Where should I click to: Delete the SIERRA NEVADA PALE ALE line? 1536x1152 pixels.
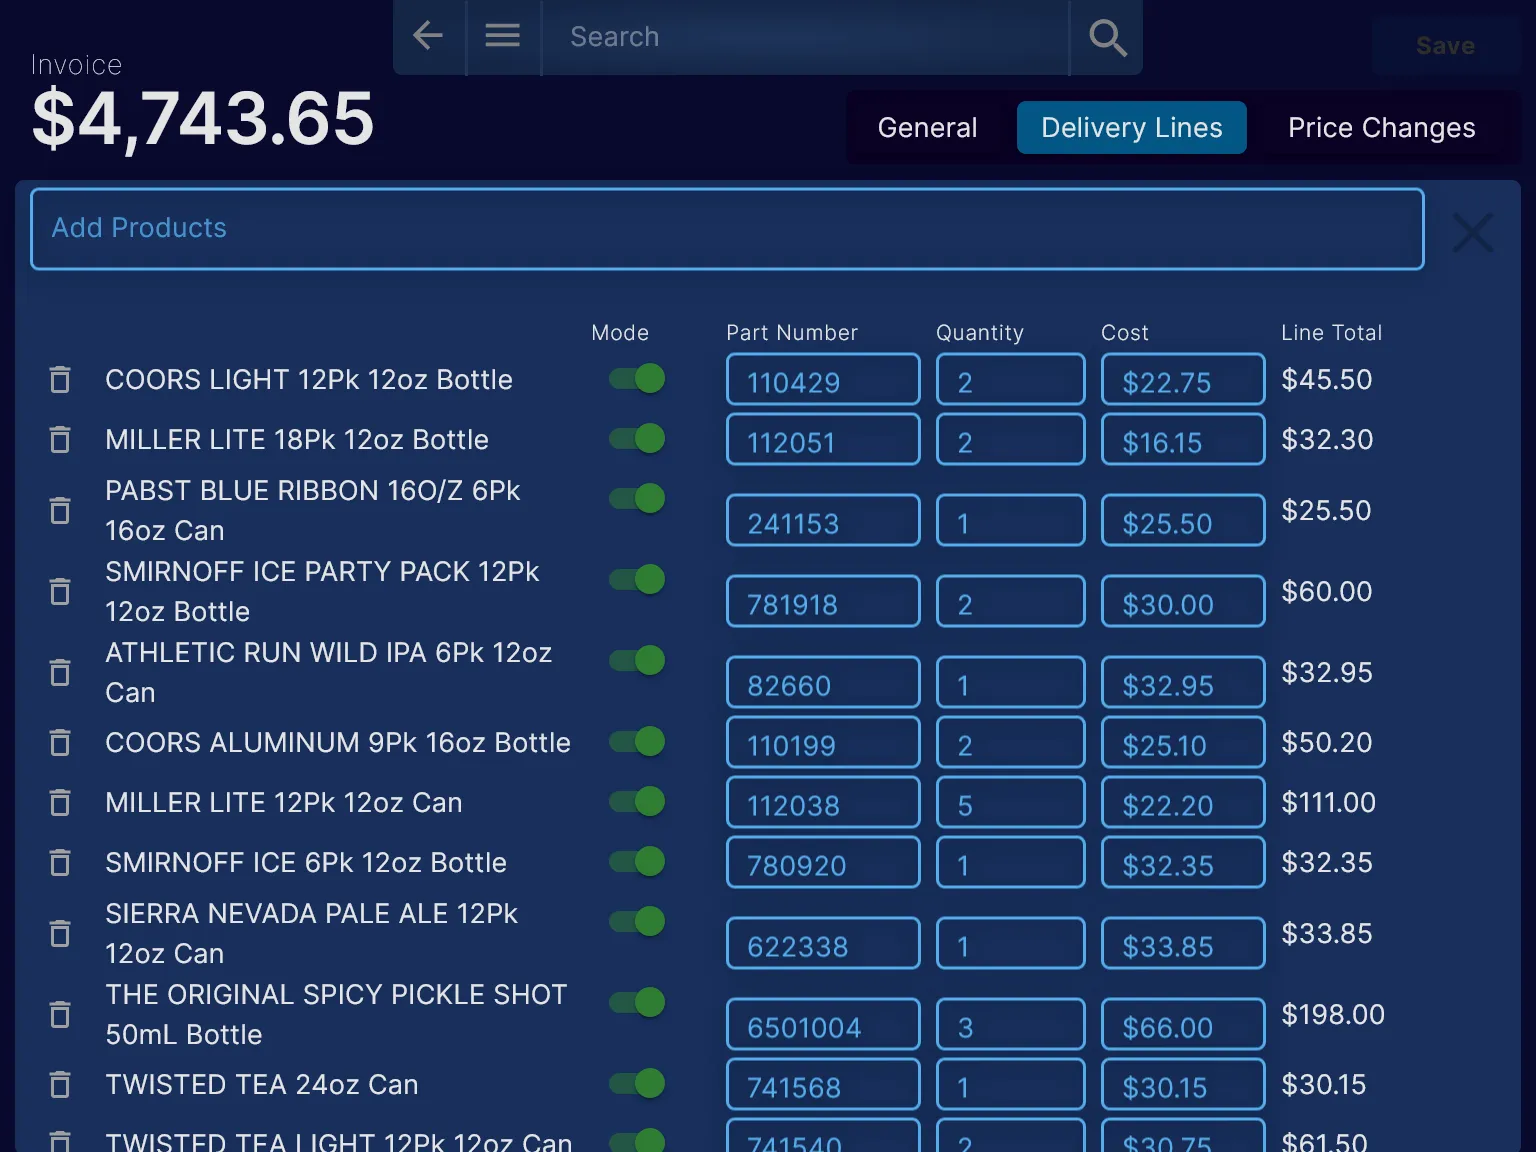(x=60, y=933)
